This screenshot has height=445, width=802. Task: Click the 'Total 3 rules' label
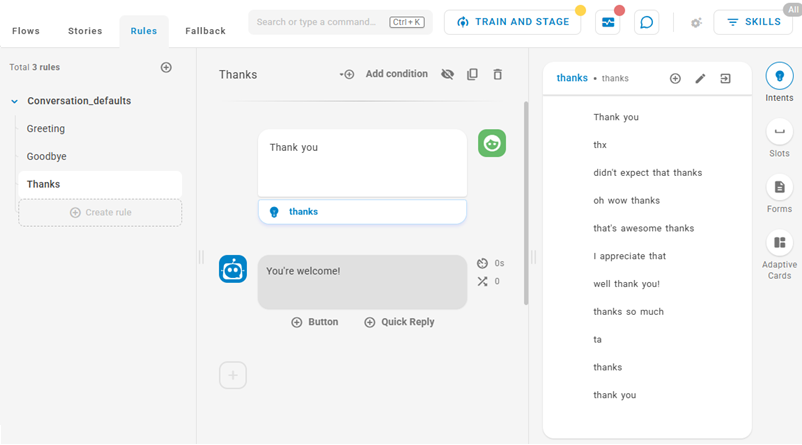point(34,67)
